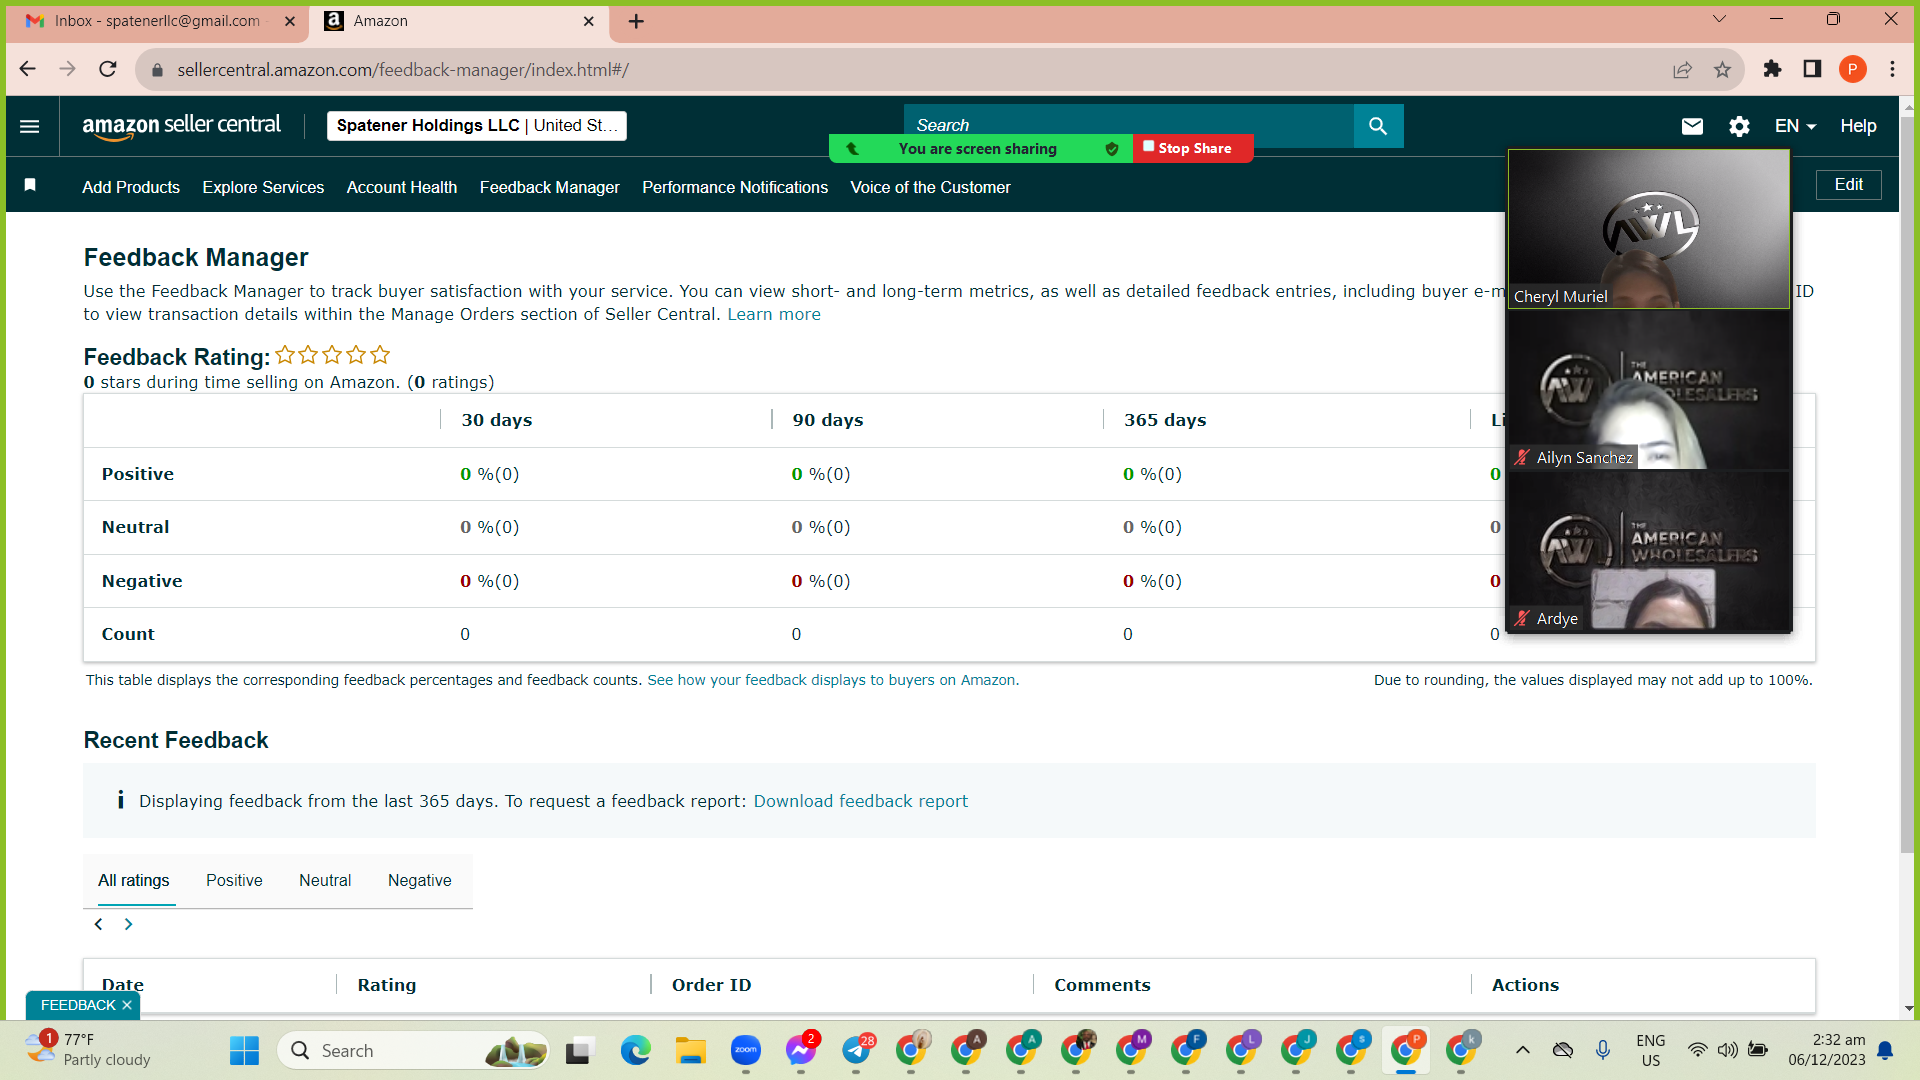Open the messages envelope icon
Screen dimensions: 1920x1080
[x=1692, y=126]
